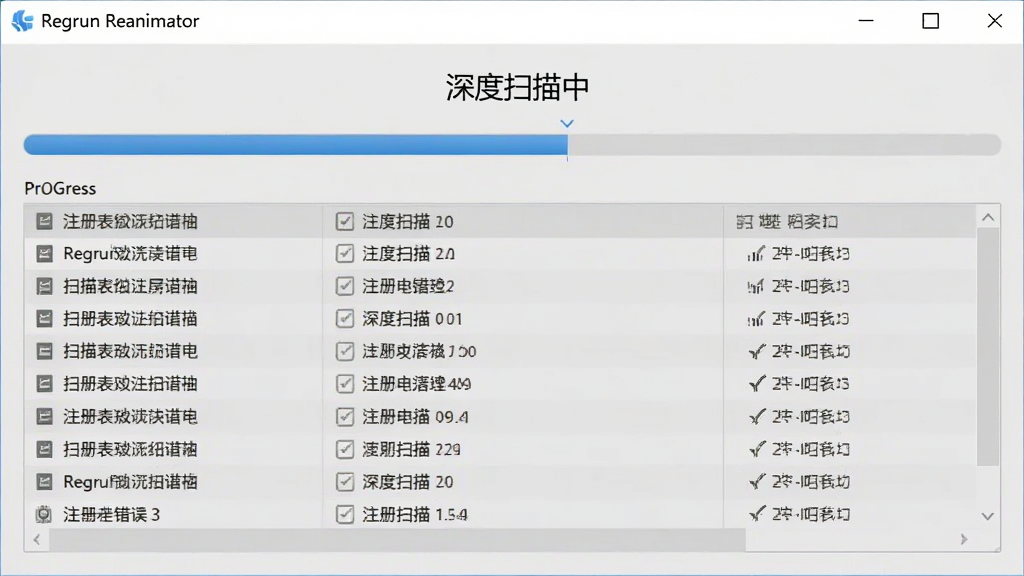Image resolution: width=1024 pixels, height=576 pixels.
Task: Click the blue filled part of progress bar
Action: pyautogui.click(x=295, y=144)
